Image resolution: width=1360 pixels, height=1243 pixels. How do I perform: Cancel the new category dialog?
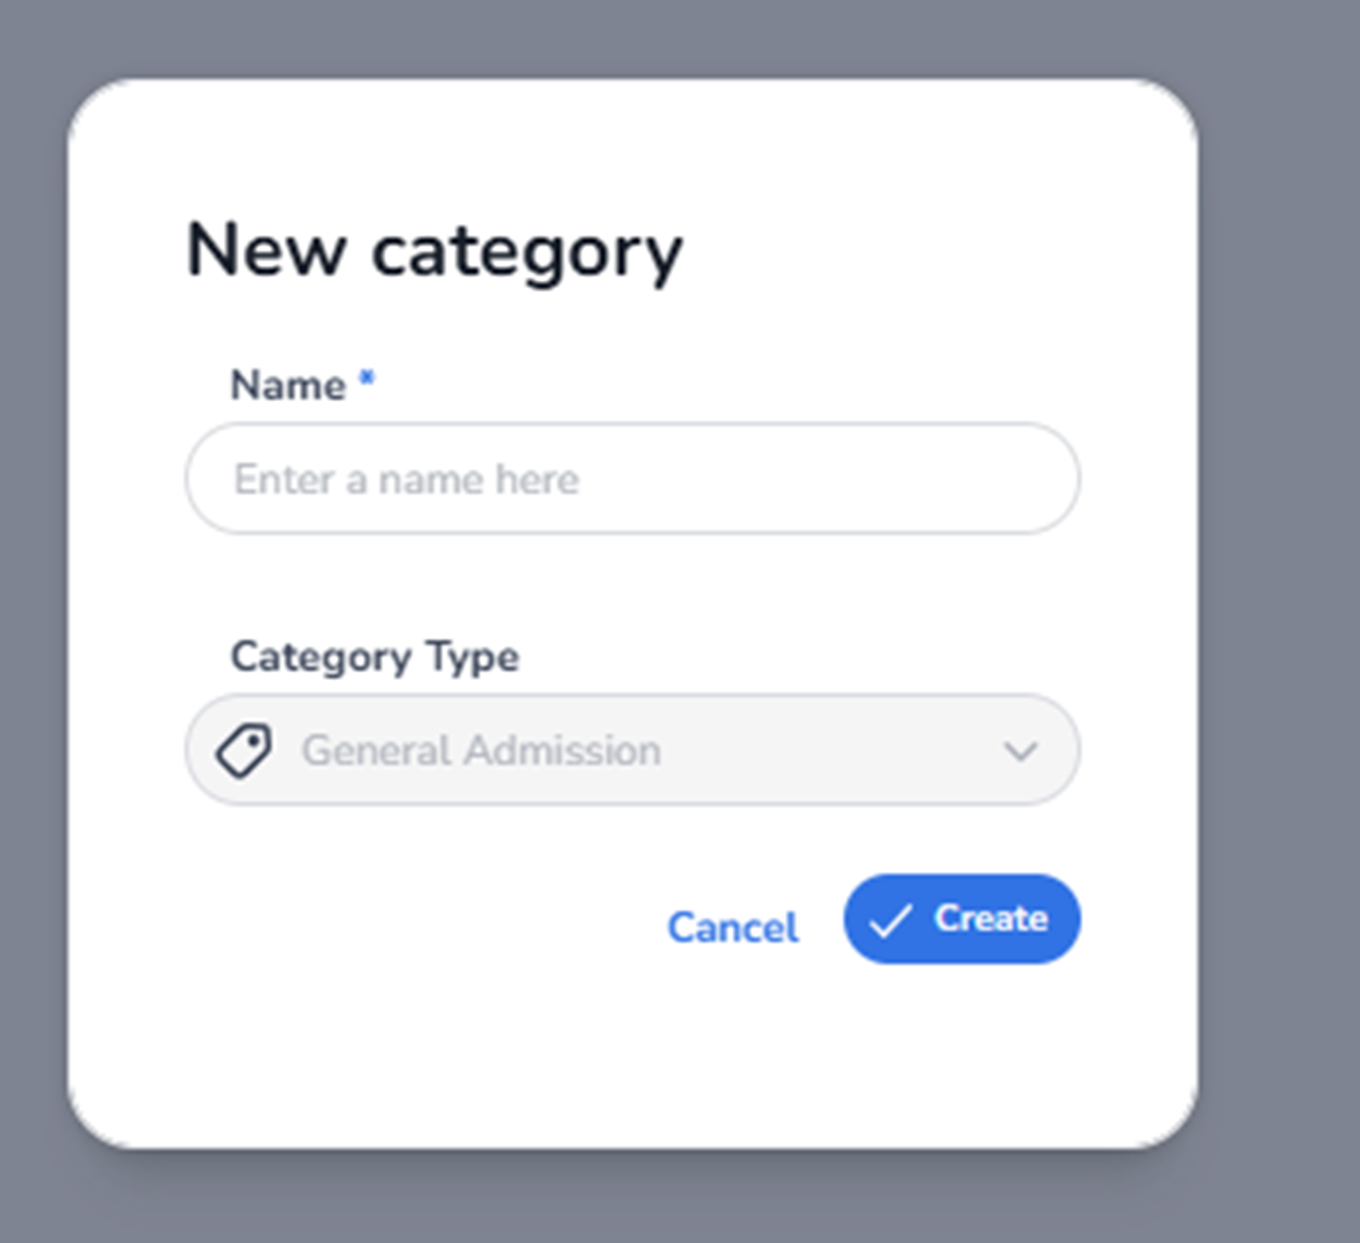(733, 927)
